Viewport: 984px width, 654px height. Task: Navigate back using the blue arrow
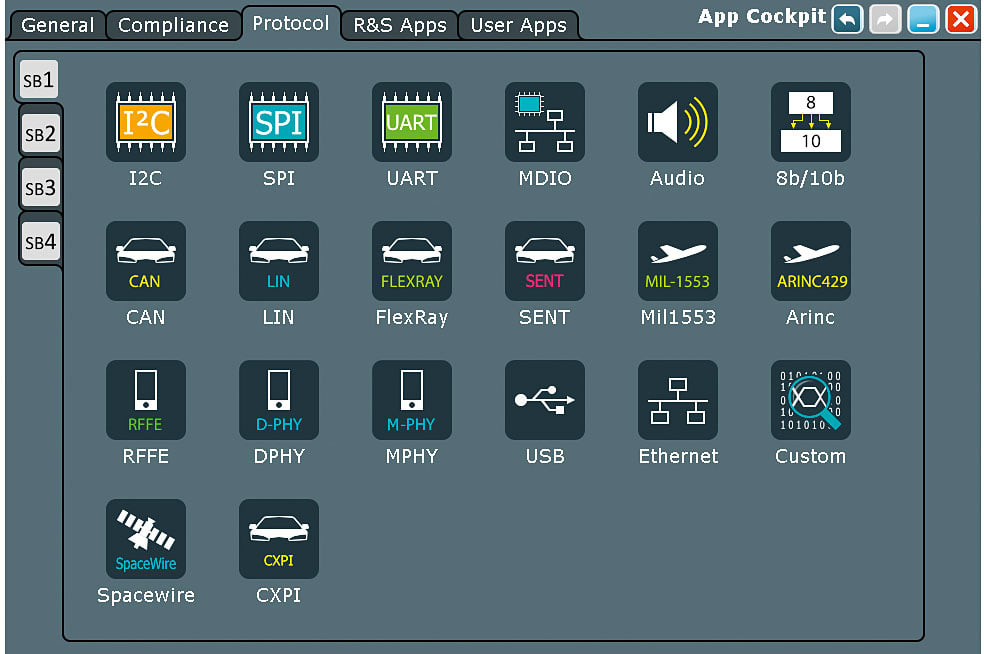point(847,19)
